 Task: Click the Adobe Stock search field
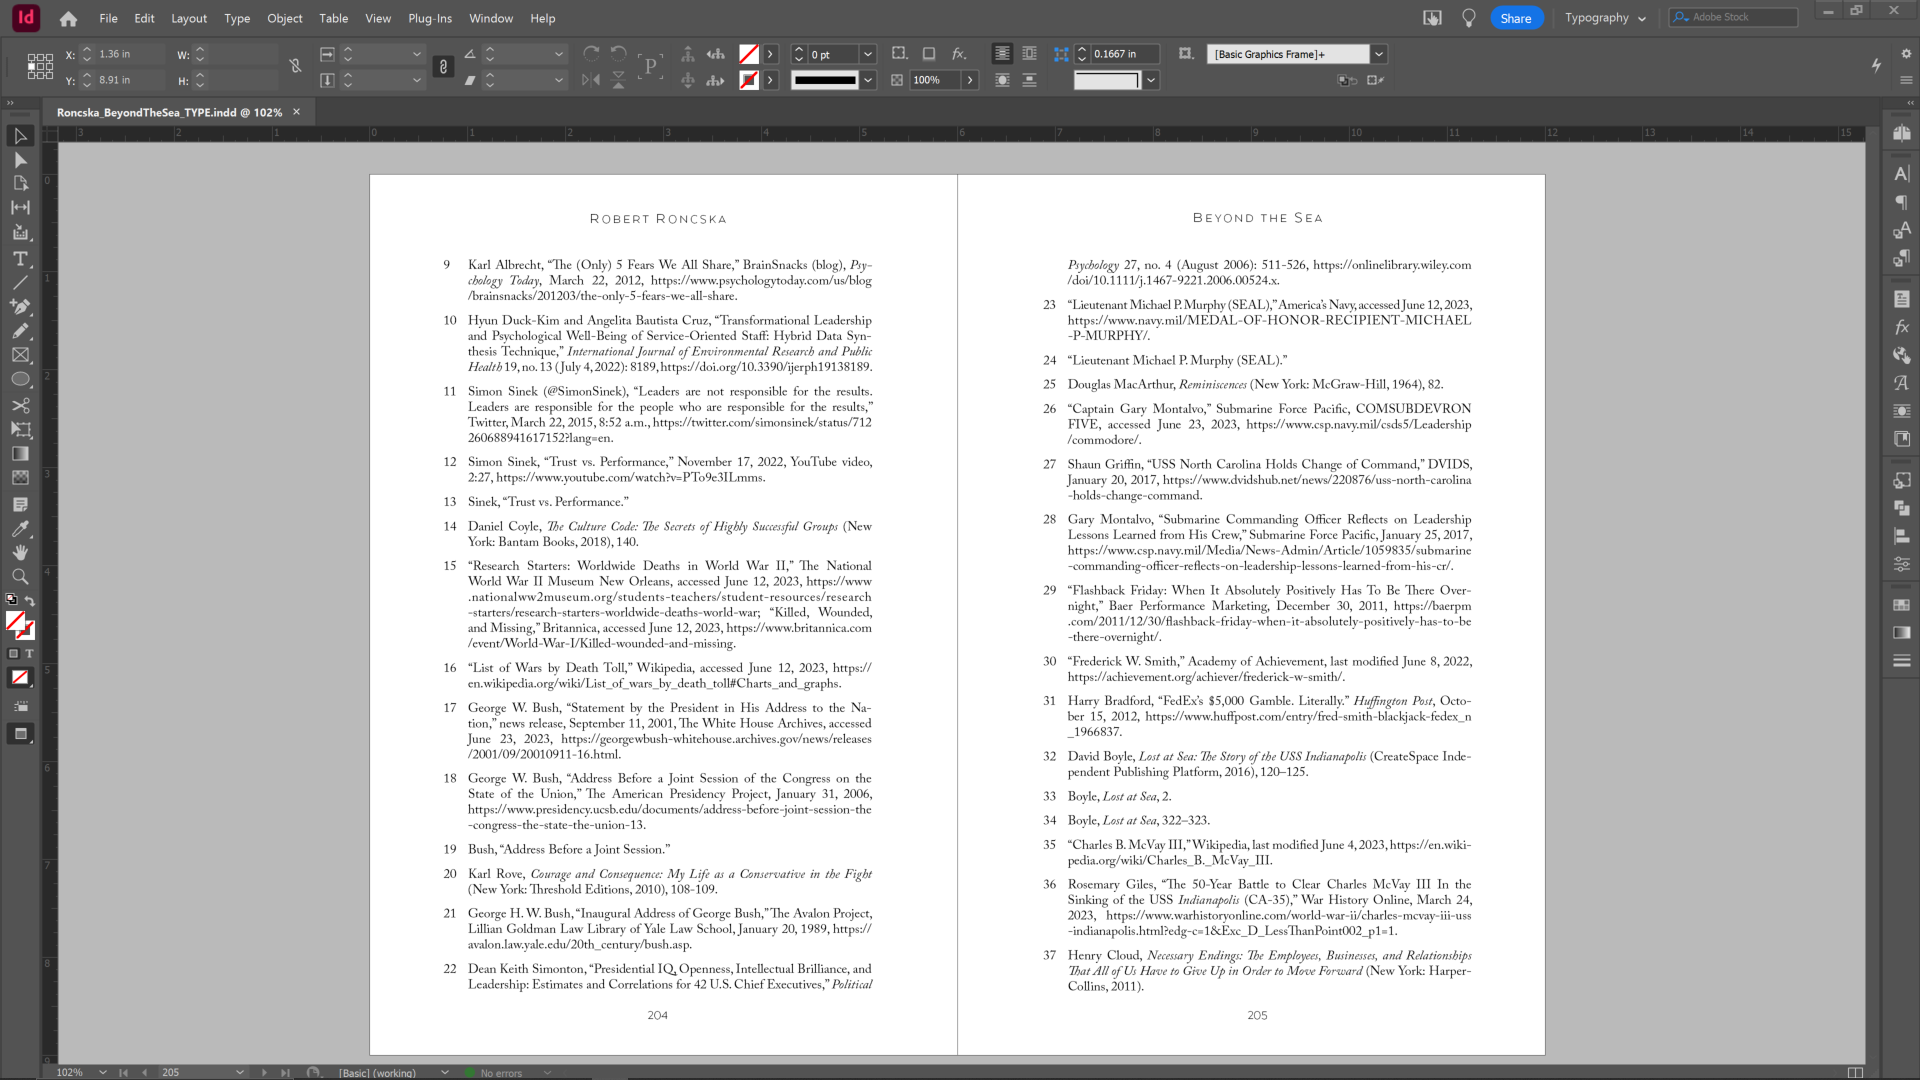[1733, 17]
